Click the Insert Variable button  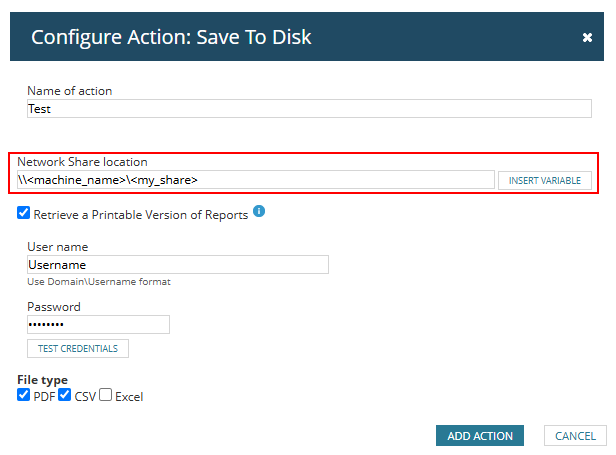tap(544, 180)
